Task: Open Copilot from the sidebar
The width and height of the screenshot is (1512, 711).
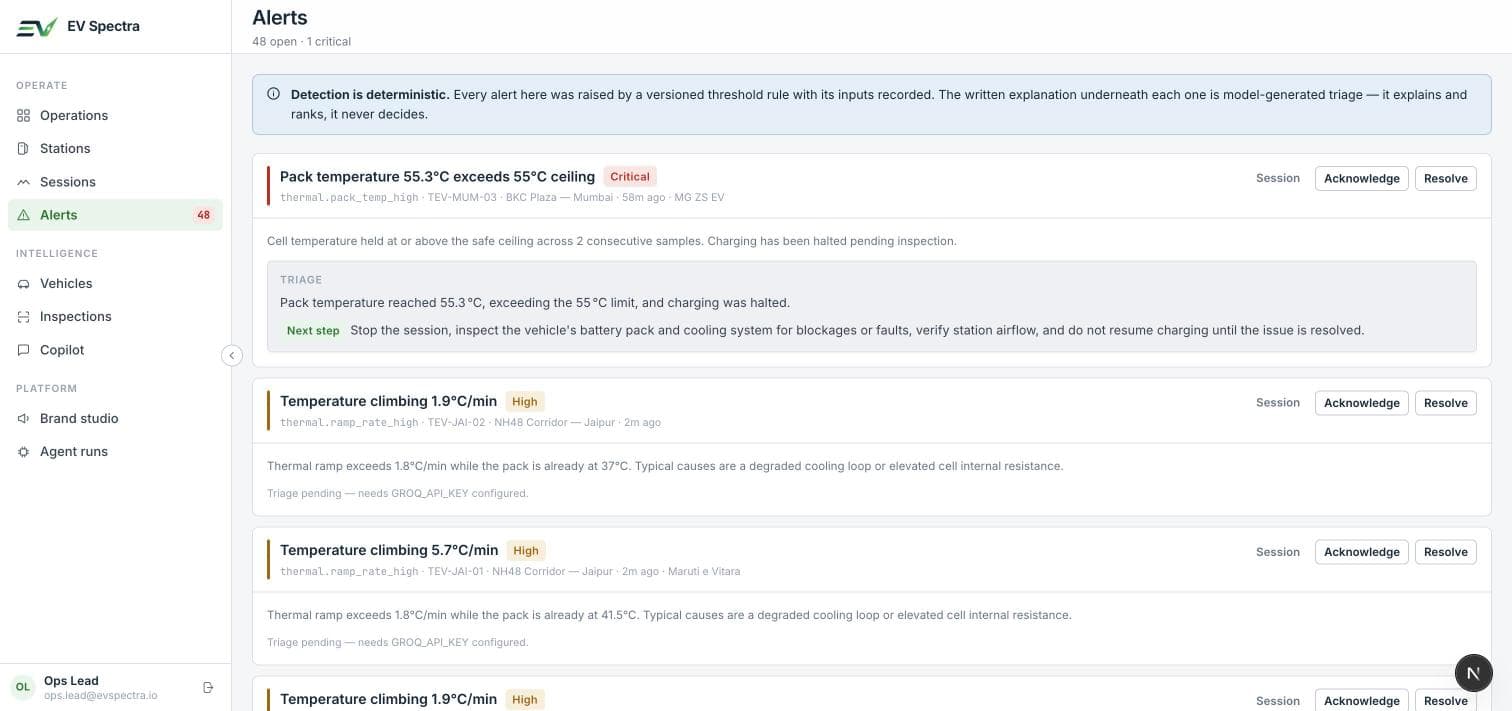Action: point(115,350)
